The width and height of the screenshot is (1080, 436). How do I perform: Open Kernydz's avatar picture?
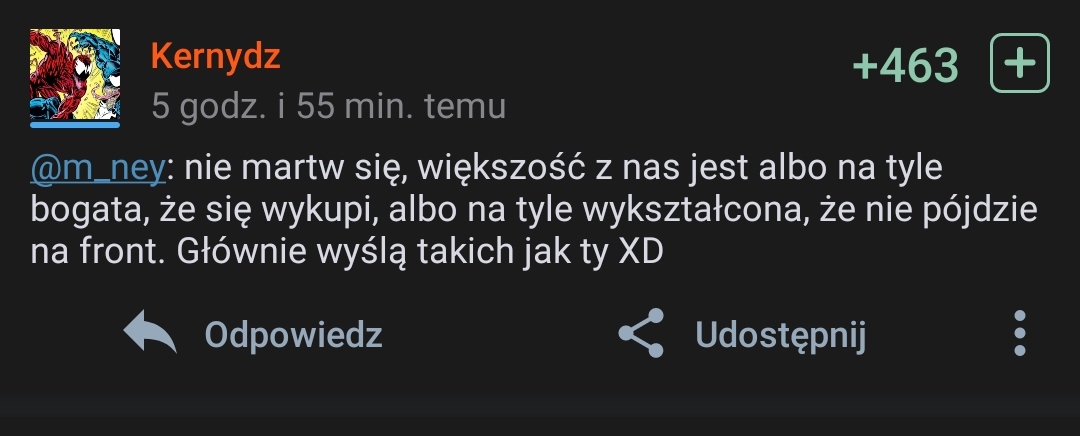click(75, 74)
